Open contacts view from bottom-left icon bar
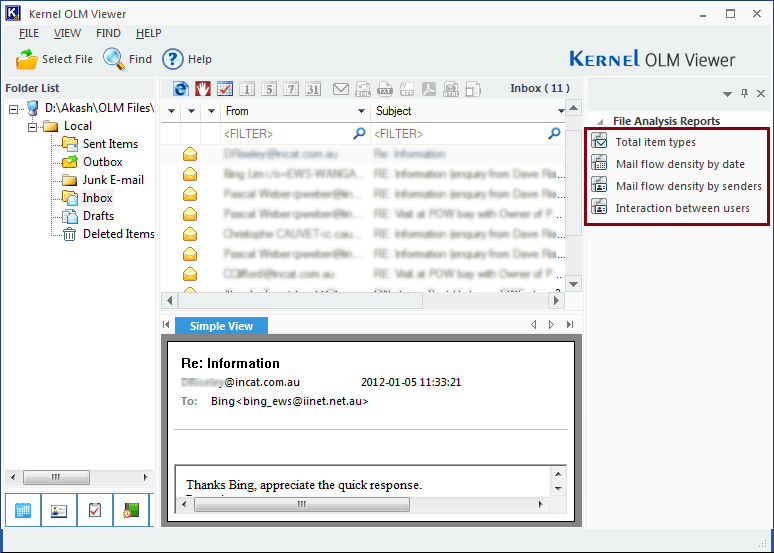 coord(59,510)
